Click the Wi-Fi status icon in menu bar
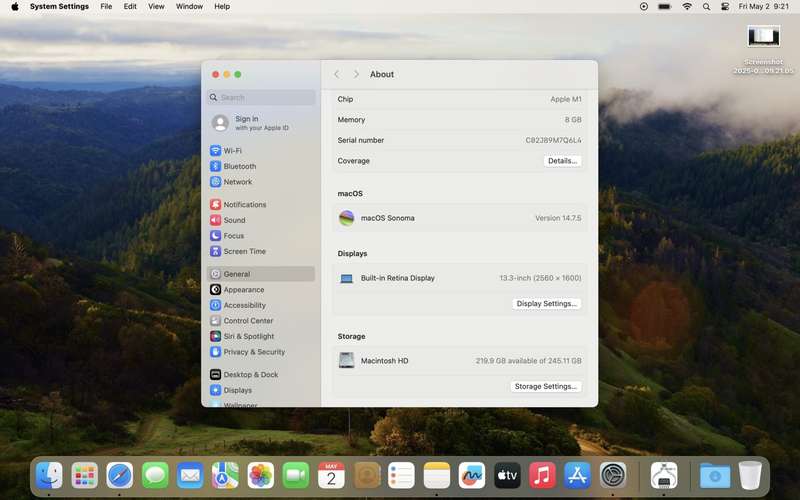The image size is (800, 500). coord(687,7)
